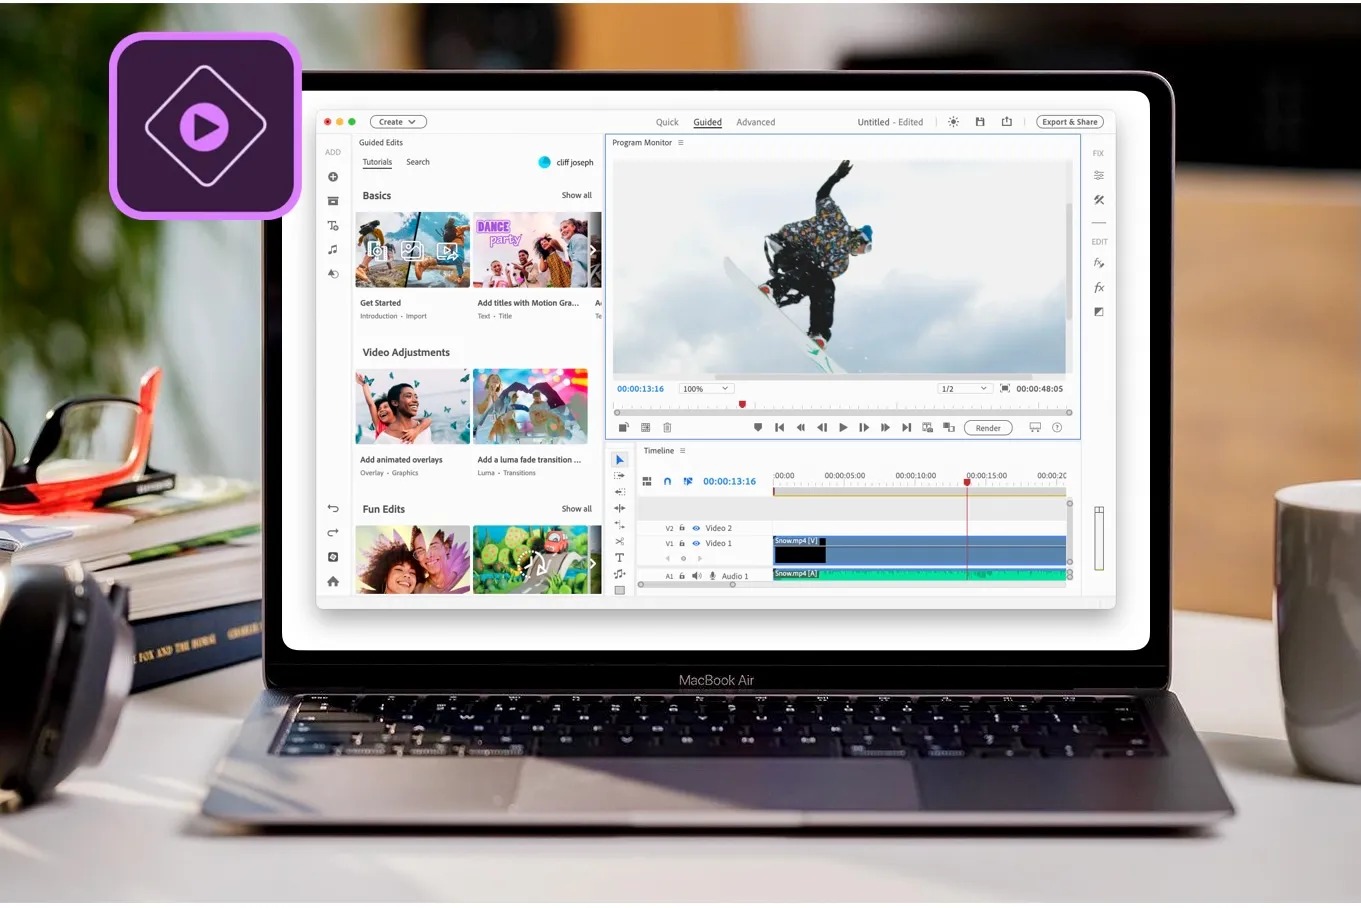Click the Render button

coord(988,428)
